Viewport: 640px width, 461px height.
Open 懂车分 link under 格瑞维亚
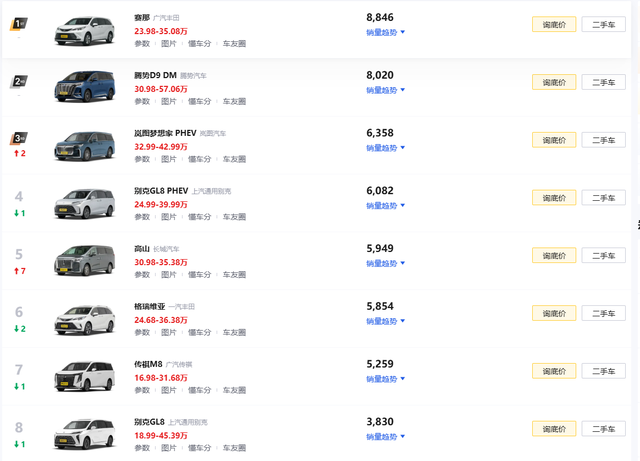tap(199, 332)
